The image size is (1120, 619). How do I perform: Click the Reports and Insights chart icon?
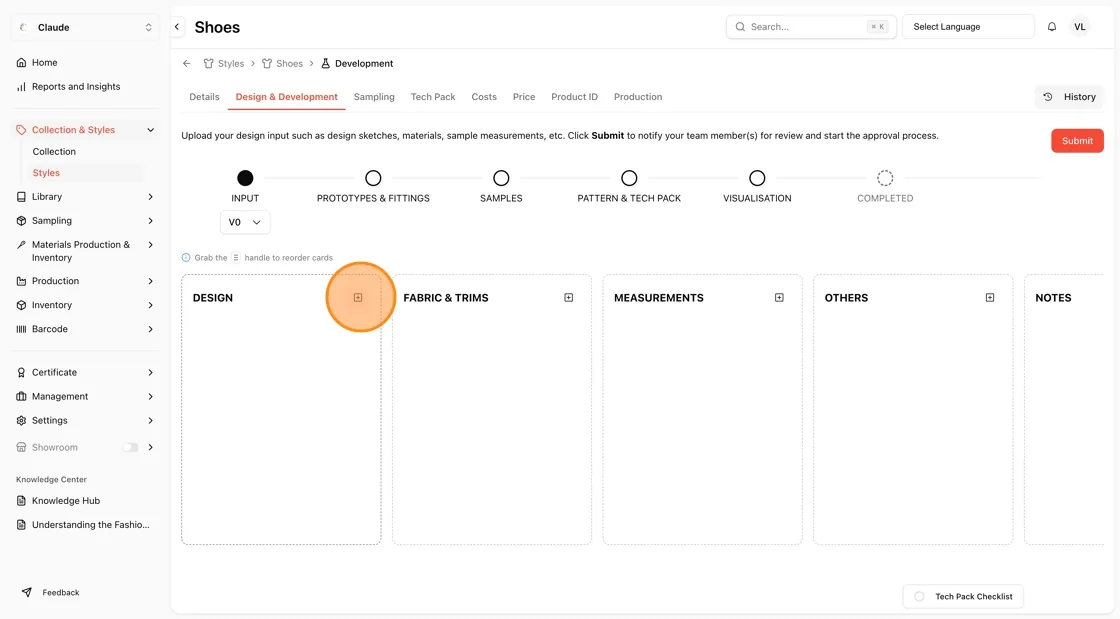(x=21, y=86)
